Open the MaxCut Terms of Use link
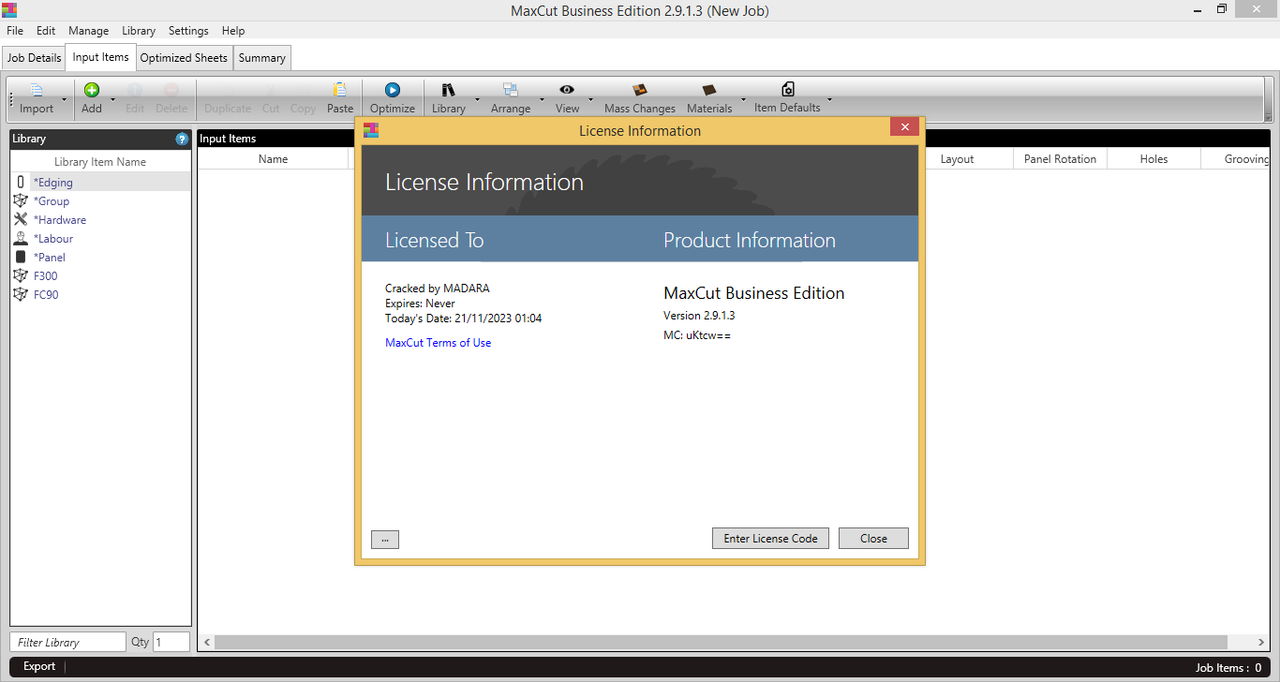This screenshot has width=1280, height=682. click(438, 343)
